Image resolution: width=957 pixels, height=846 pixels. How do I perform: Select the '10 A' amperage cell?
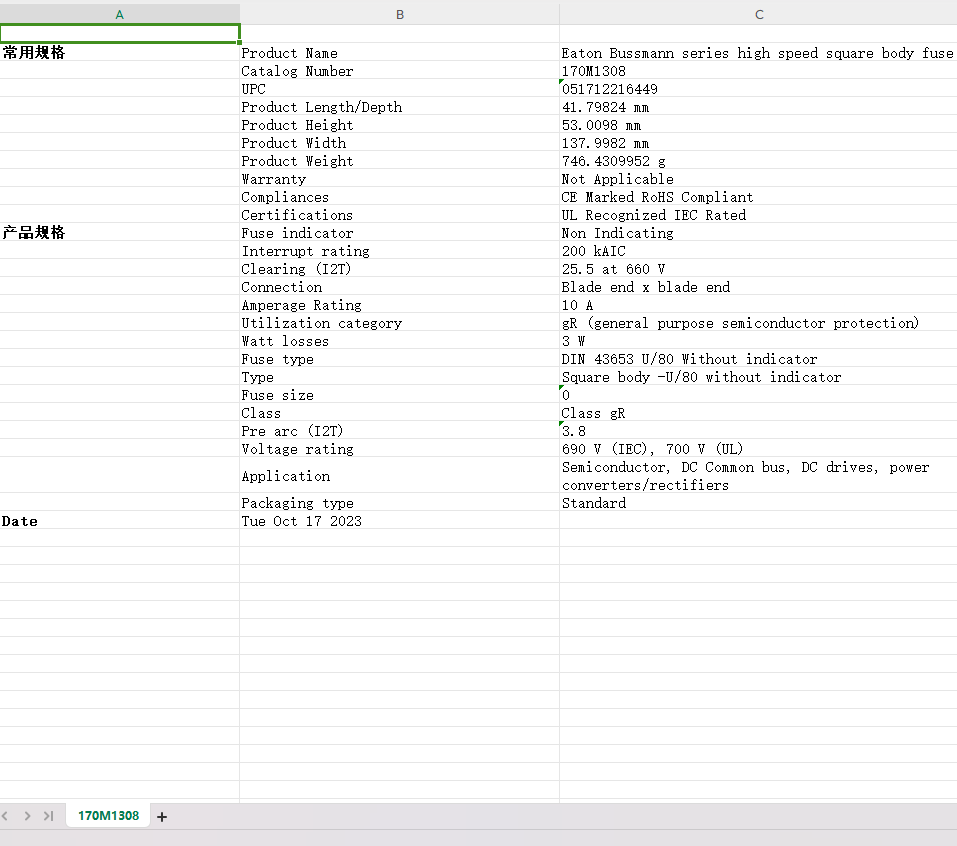[x=758, y=305]
